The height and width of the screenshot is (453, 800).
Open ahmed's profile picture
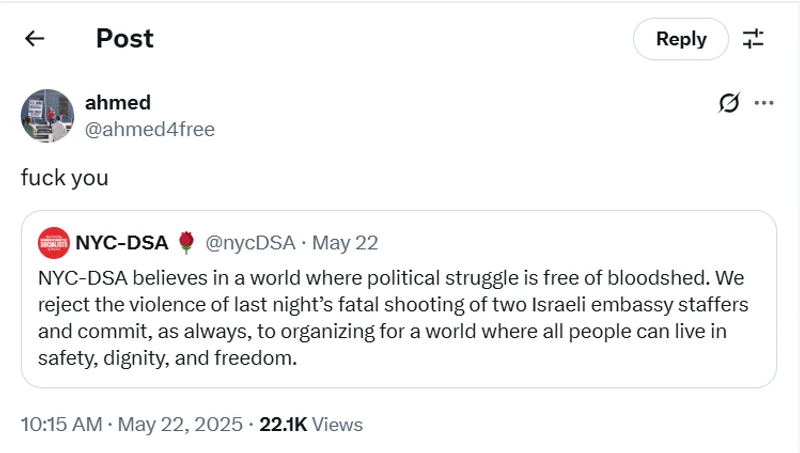click(x=47, y=115)
